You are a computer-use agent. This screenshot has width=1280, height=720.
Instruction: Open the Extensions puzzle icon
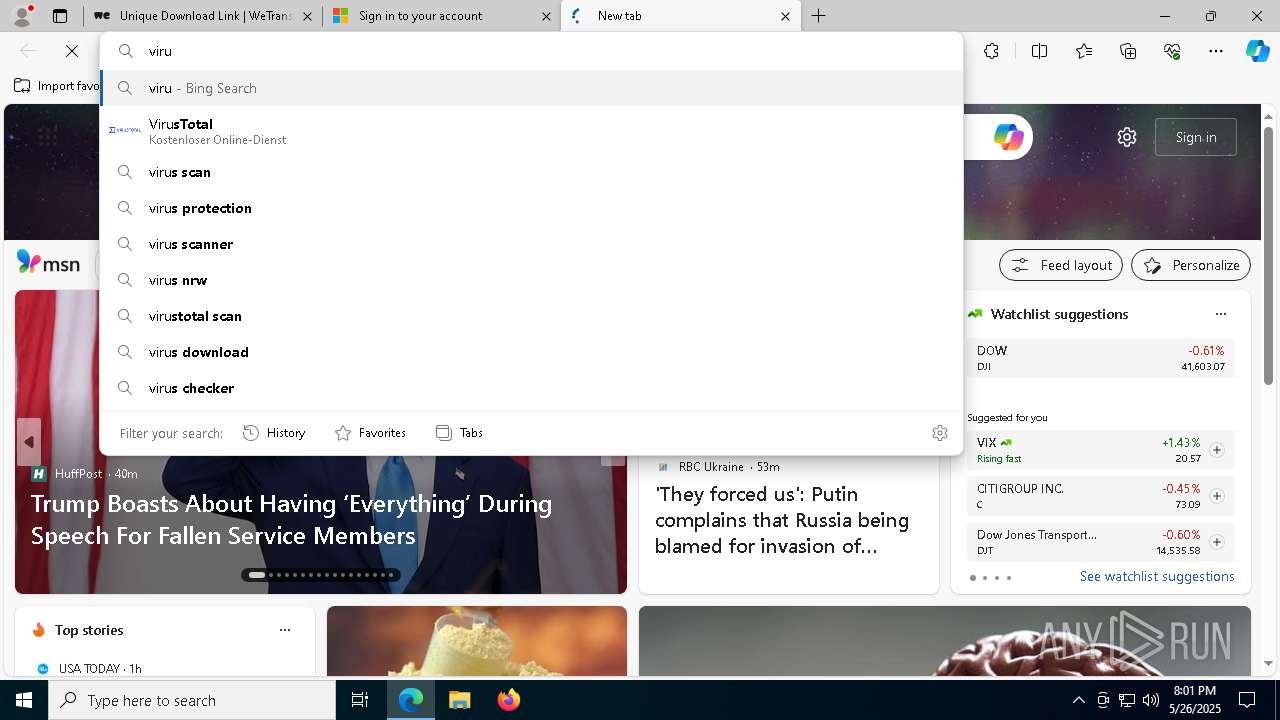991,51
